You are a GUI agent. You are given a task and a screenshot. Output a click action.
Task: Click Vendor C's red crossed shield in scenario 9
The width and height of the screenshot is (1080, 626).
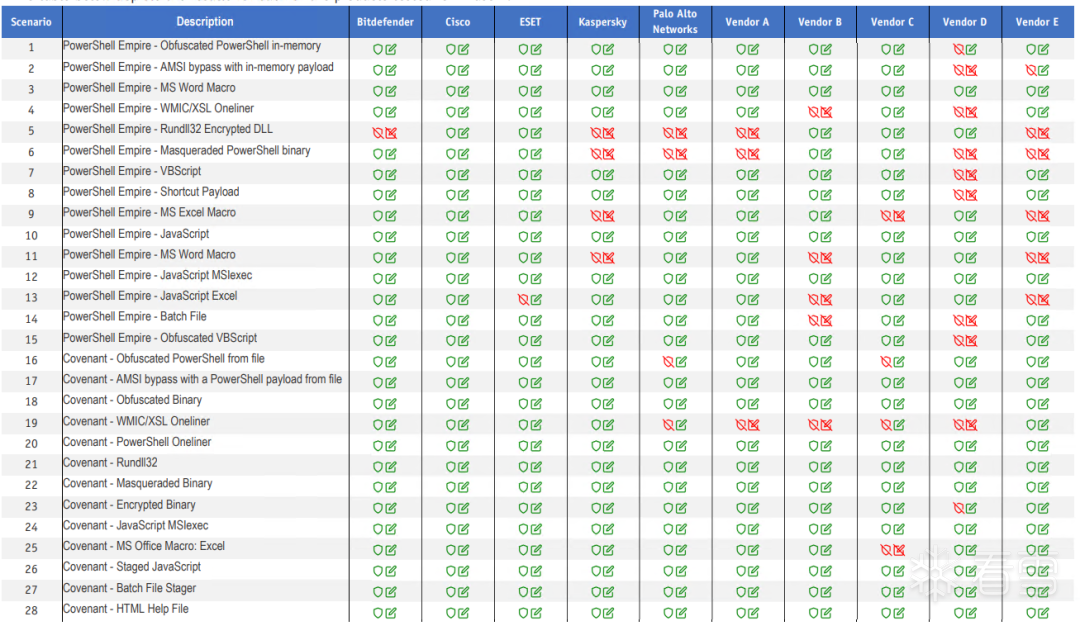pyautogui.click(x=886, y=216)
